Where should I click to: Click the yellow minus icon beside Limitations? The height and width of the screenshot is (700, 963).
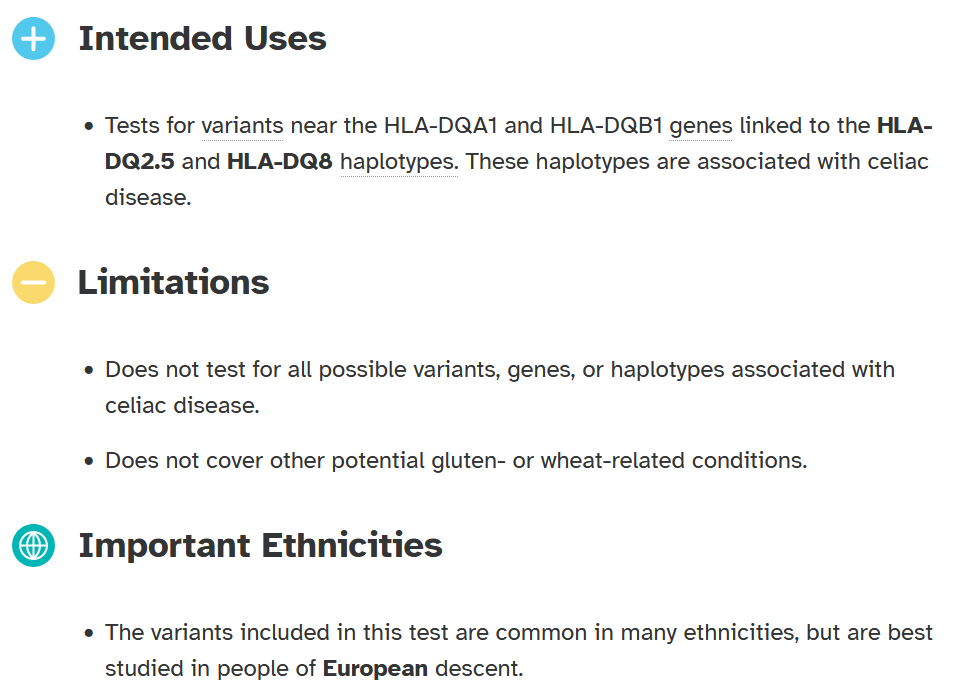[33, 283]
